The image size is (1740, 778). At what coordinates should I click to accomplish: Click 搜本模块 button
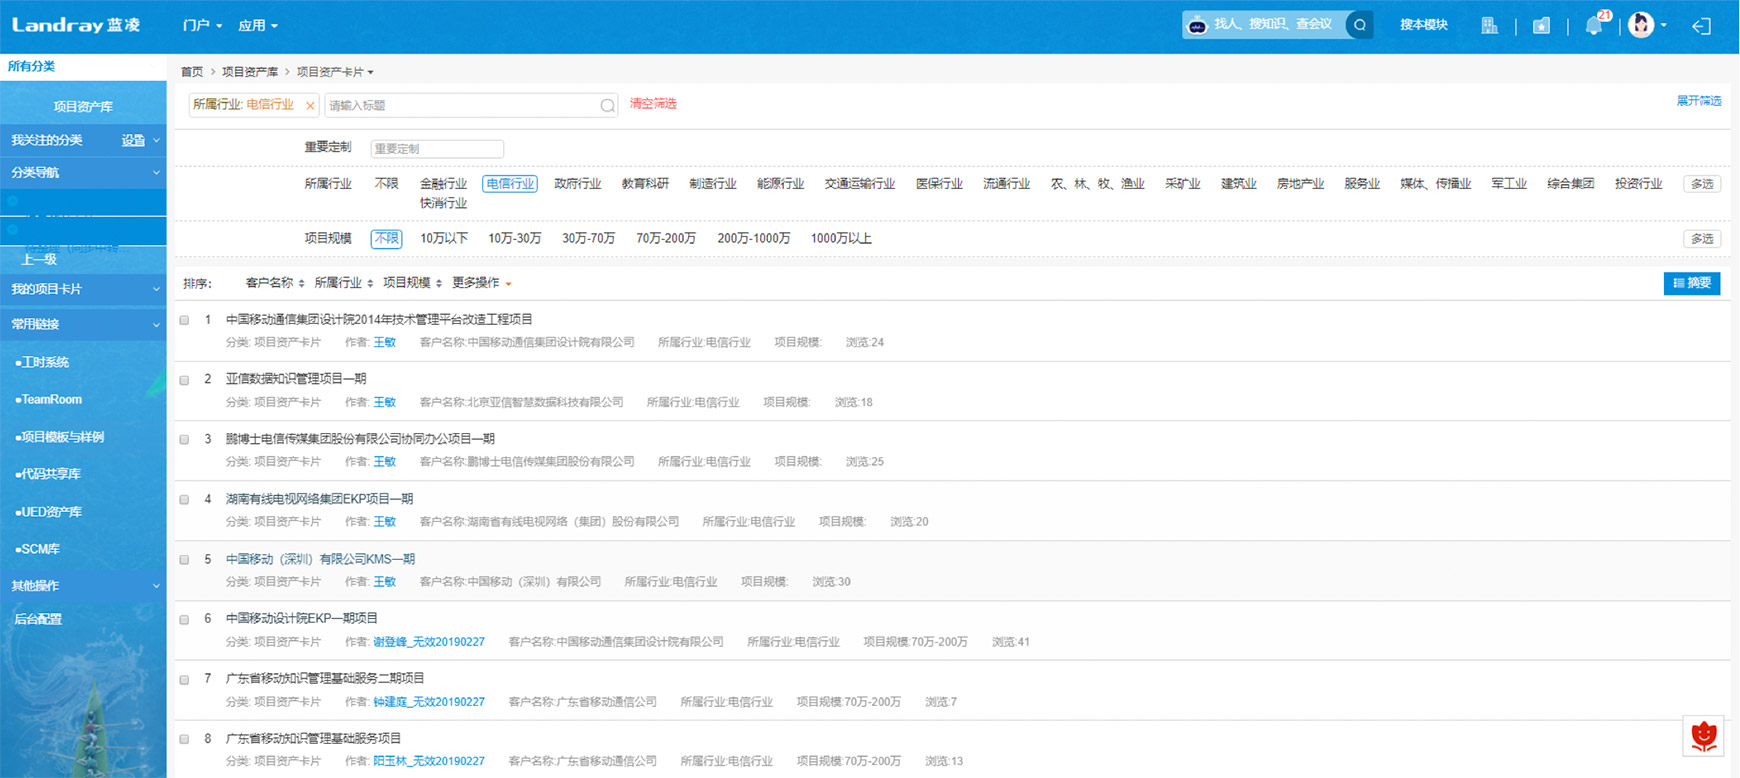[x=1424, y=25]
